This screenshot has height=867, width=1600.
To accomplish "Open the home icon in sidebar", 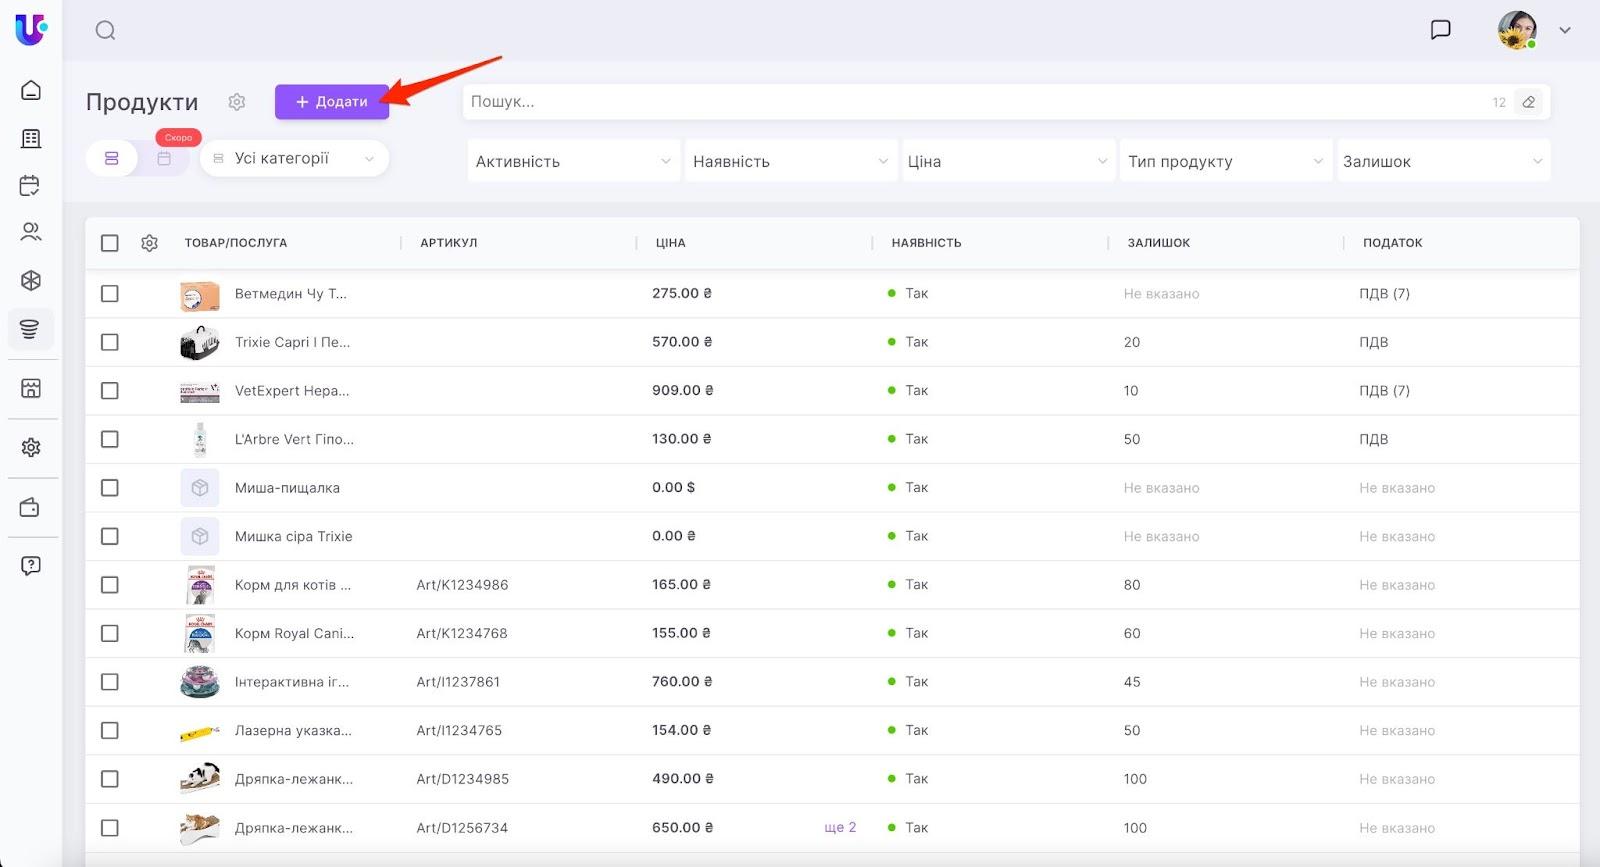I will tap(31, 90).
